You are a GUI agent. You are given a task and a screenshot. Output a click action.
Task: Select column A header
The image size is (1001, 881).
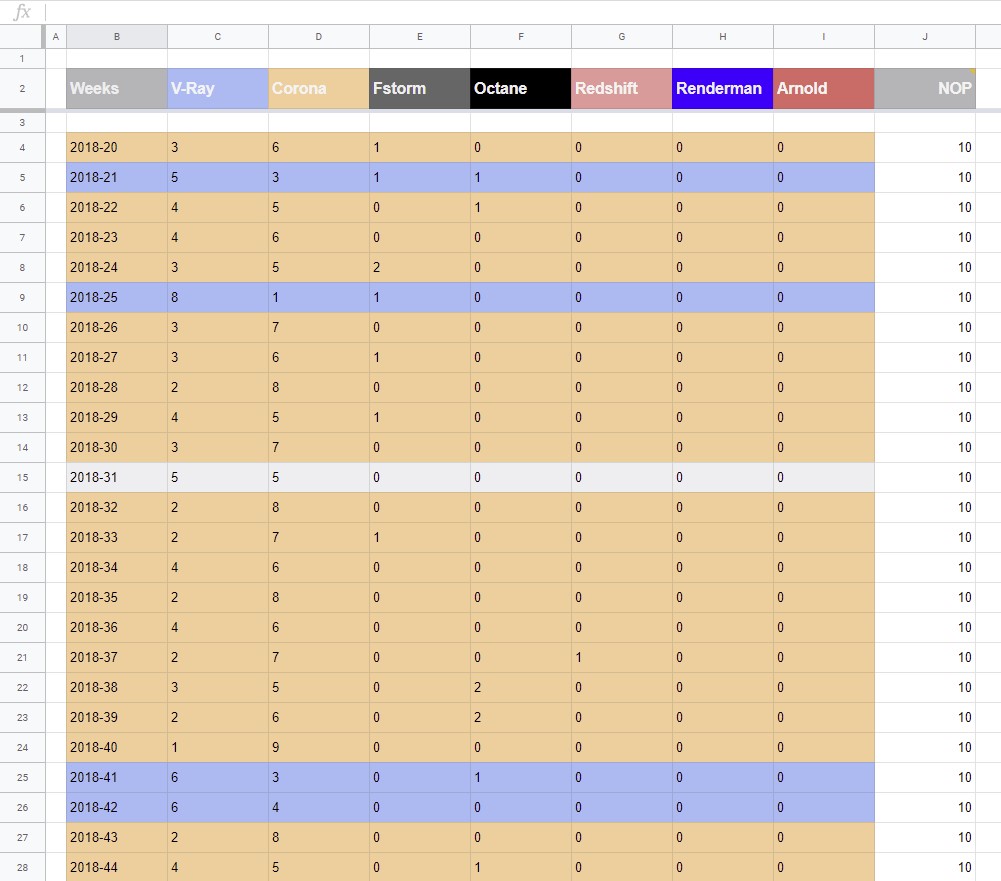point(56,37)
